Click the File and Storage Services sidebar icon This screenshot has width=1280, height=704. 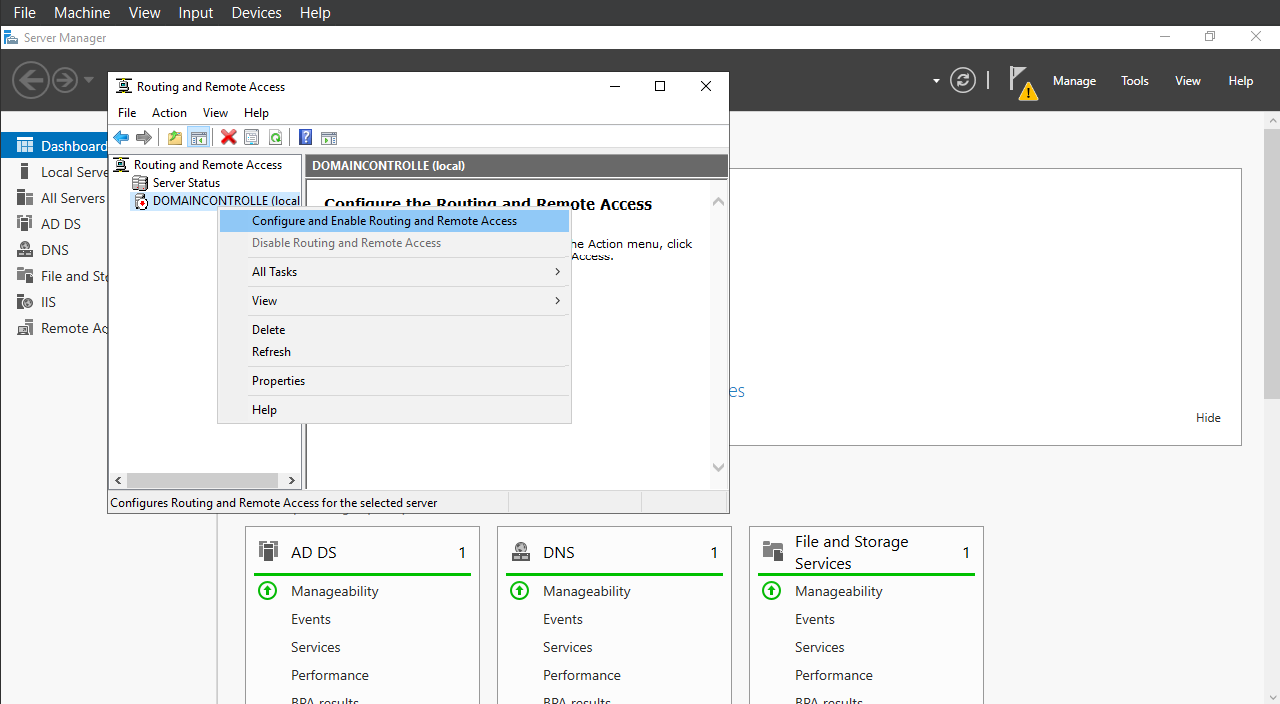tap(25, 276)
